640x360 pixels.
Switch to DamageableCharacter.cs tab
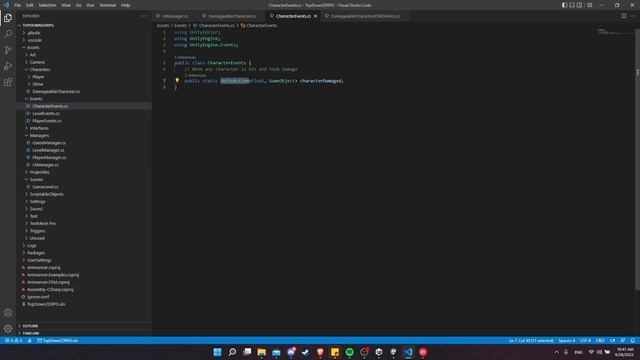[x=232, y=16]
